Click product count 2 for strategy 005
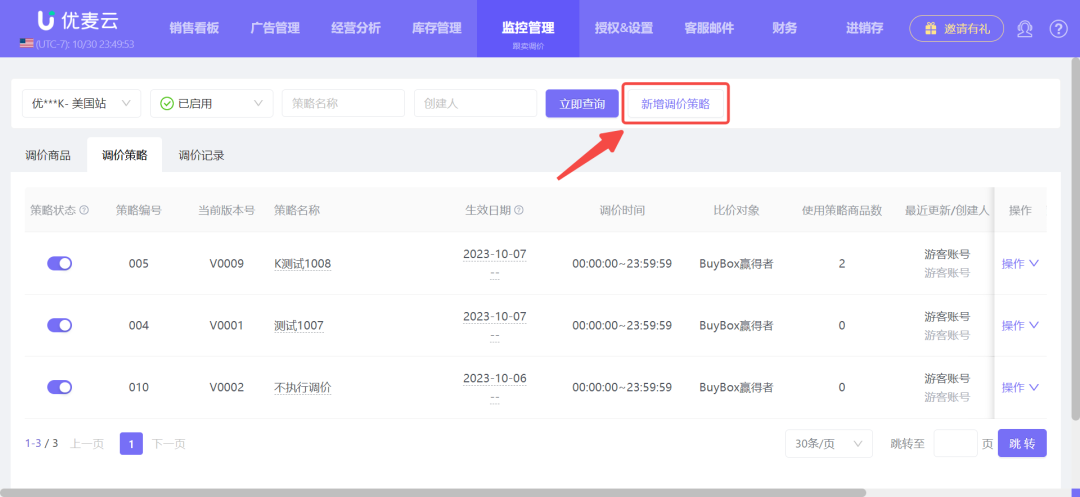Viewport: 1080px width, 497px height. tap(842, 264)
